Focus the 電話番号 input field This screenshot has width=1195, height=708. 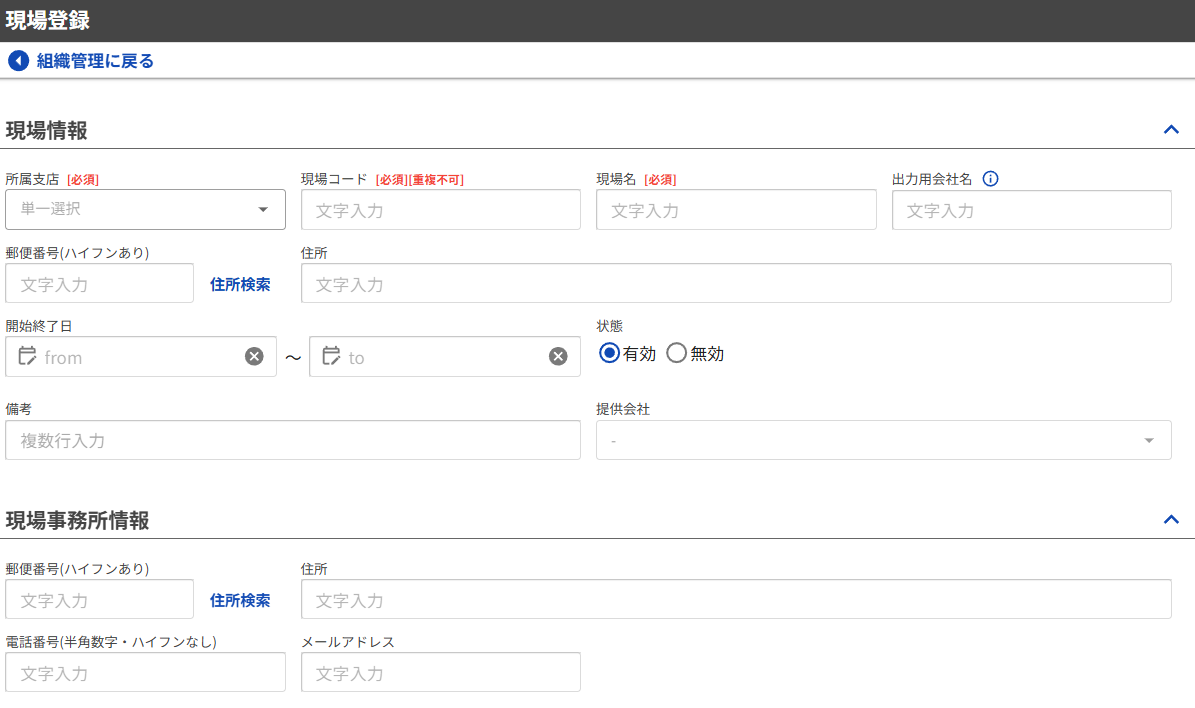145,673
